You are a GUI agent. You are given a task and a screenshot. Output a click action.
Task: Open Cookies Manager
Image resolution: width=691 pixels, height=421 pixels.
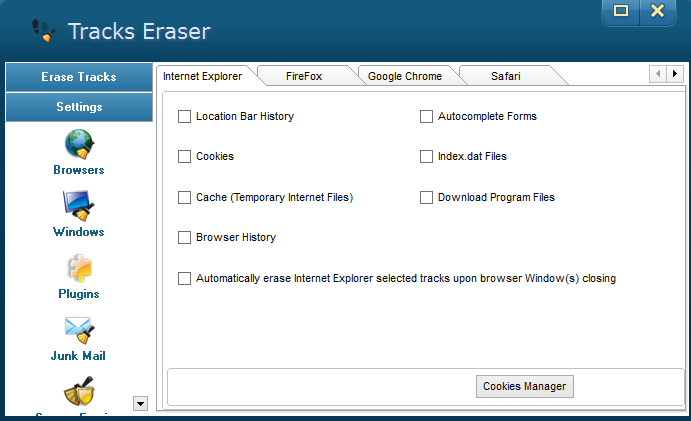(x=525, y=387)
